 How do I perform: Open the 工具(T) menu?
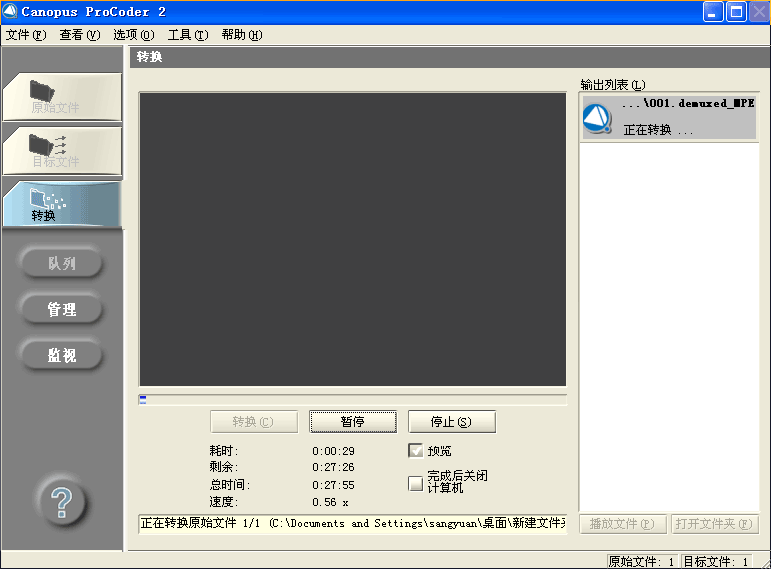click(188, 35)
